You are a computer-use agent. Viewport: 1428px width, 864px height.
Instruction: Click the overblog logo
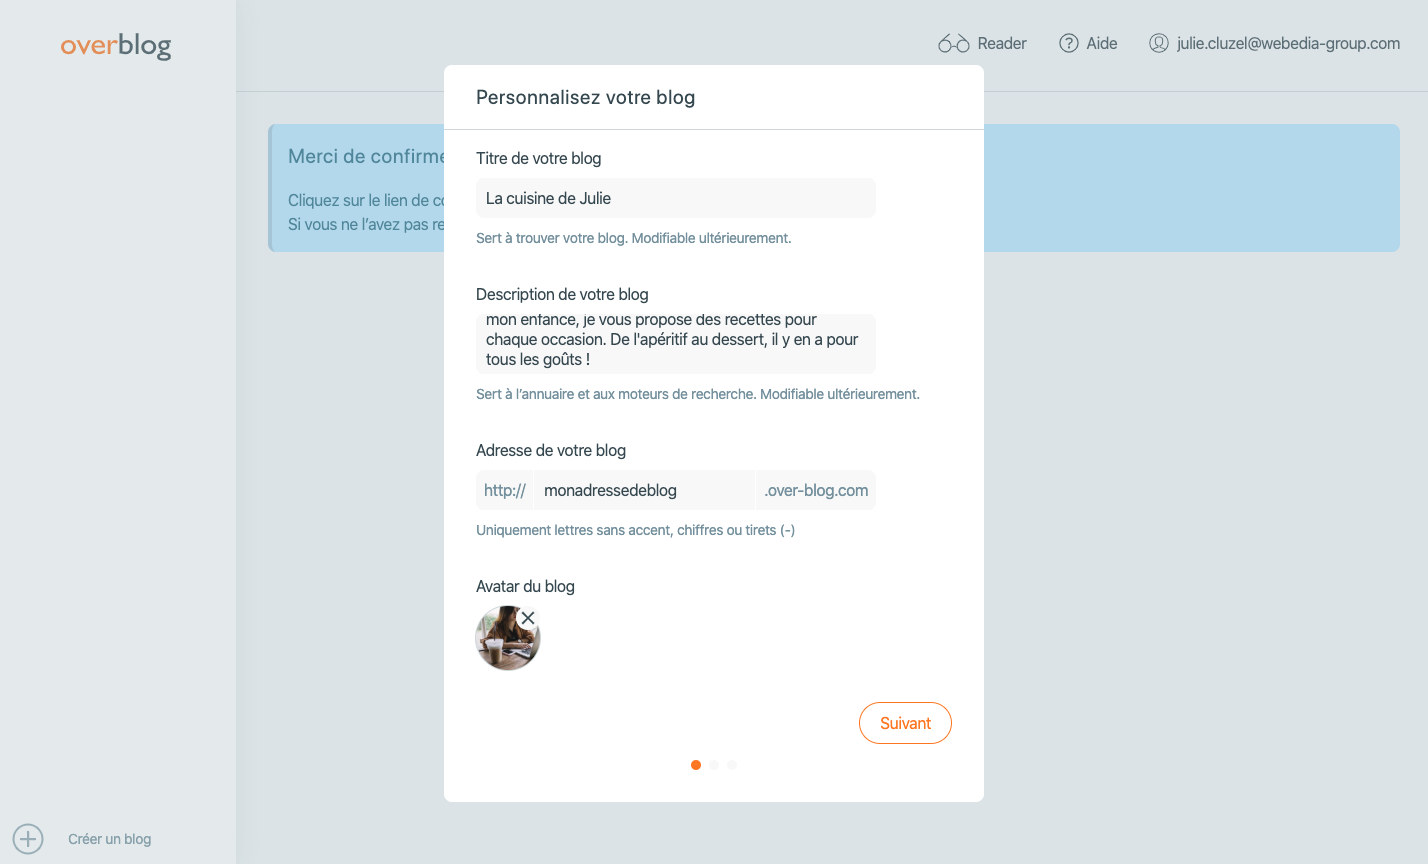pyautogui.click(x=116, y=45)
